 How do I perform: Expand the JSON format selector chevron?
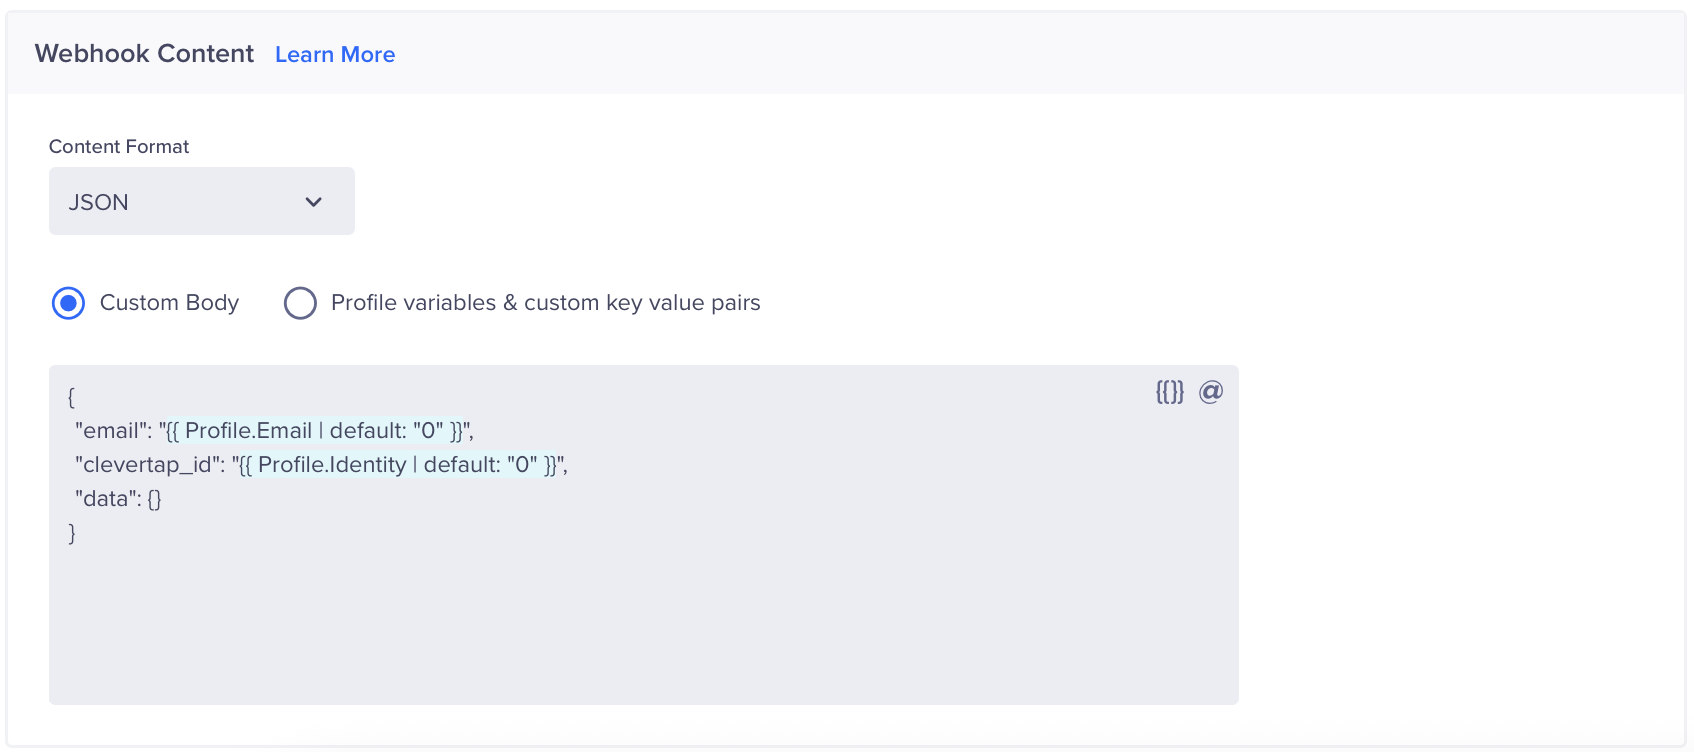313,201
